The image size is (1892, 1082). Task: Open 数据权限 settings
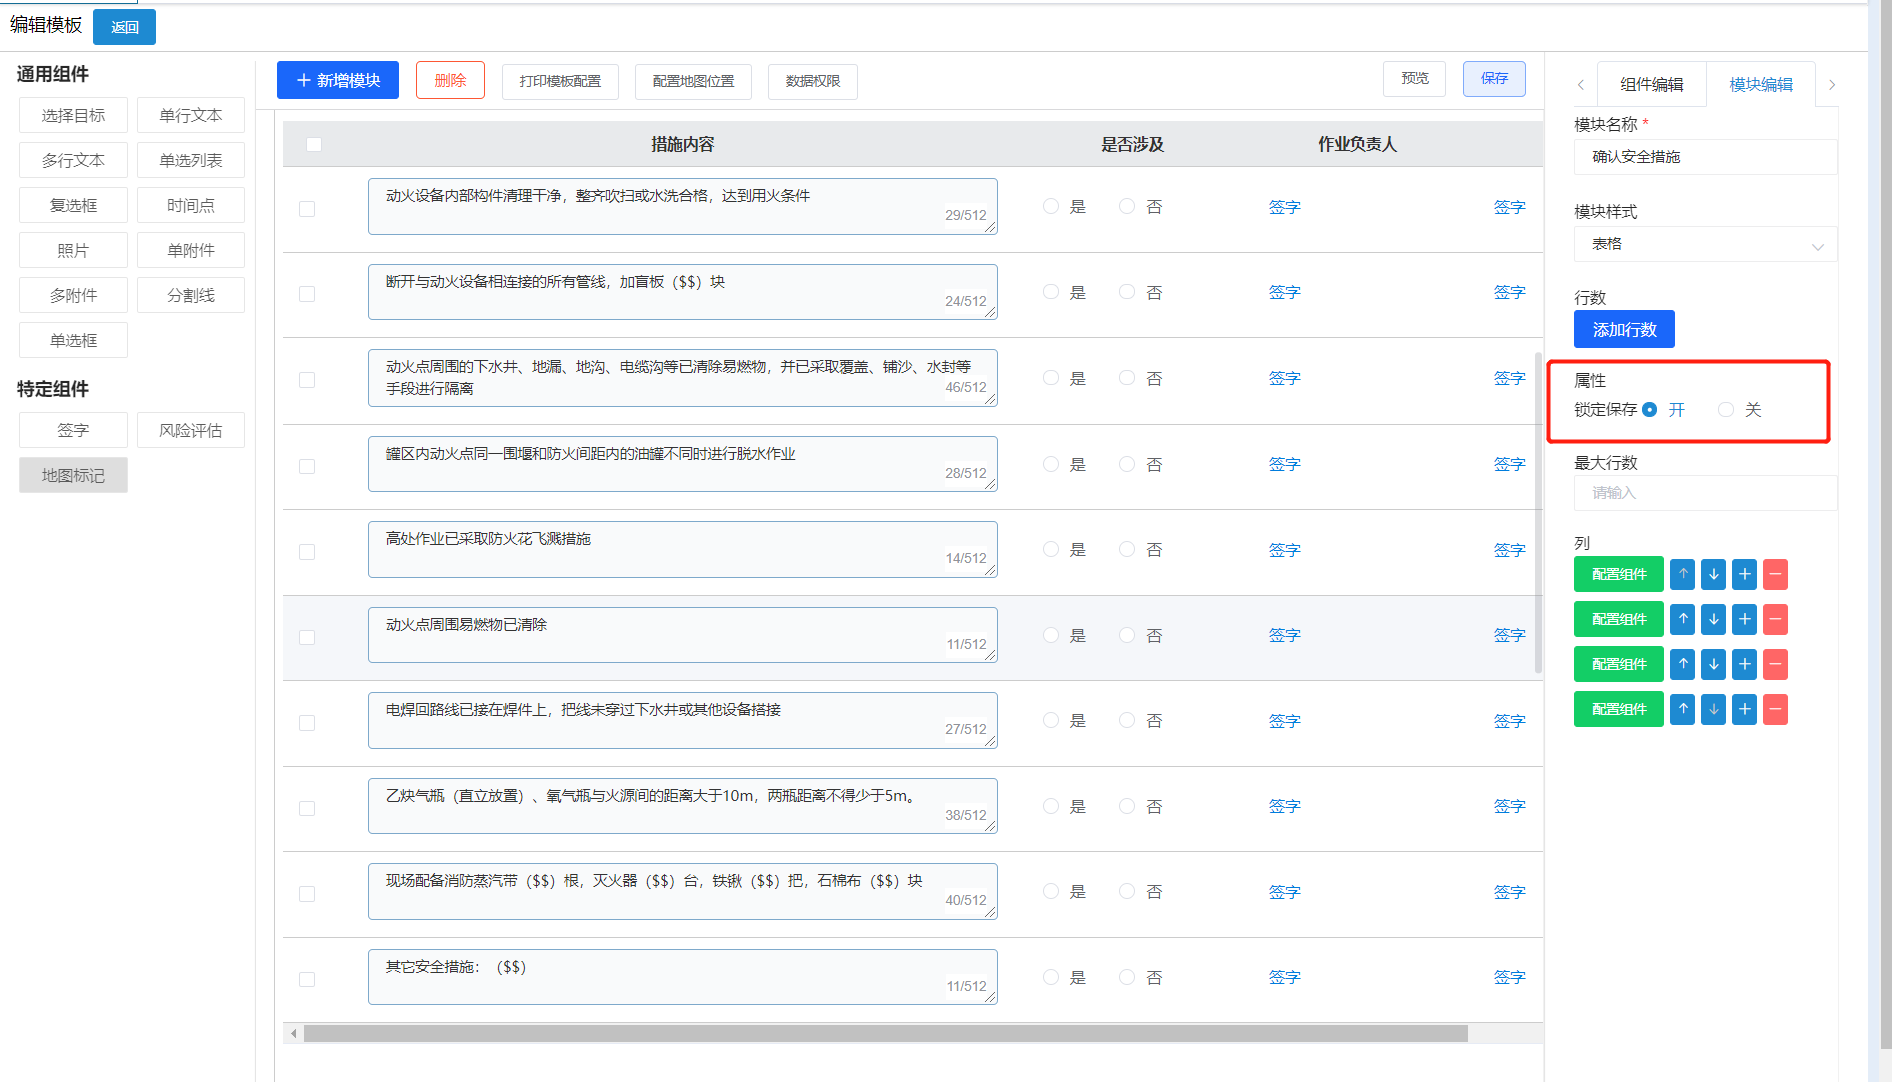813,81
